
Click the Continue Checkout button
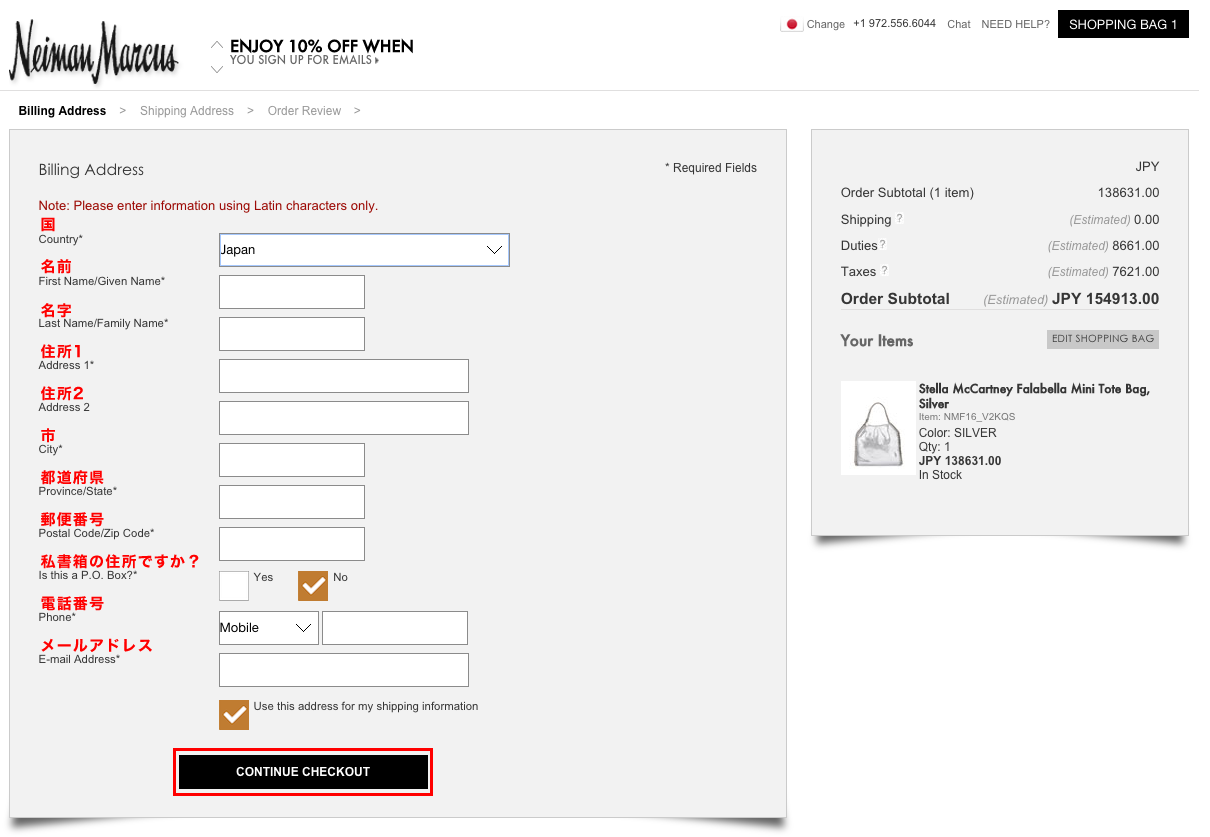click(x=303, y=772)
